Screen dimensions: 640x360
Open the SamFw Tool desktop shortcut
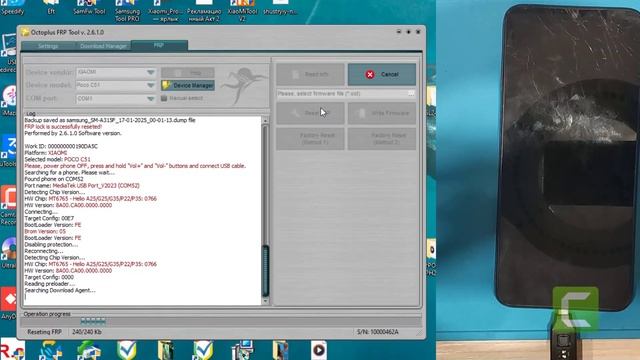click(x=89, y=8)
